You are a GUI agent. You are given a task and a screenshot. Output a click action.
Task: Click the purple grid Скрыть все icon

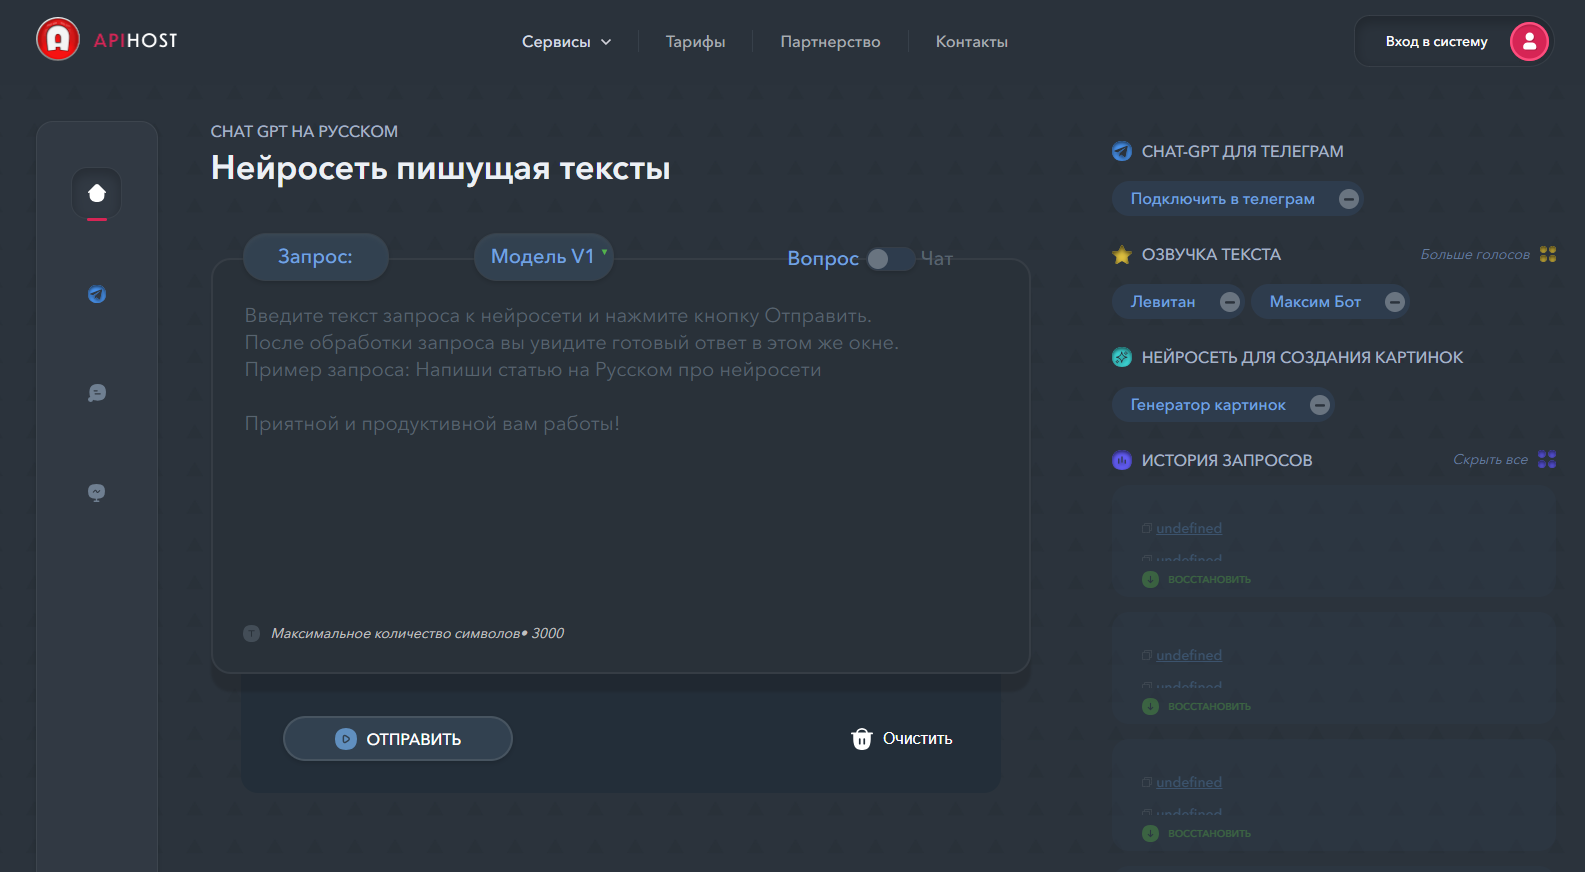[x=1547, y=459]
